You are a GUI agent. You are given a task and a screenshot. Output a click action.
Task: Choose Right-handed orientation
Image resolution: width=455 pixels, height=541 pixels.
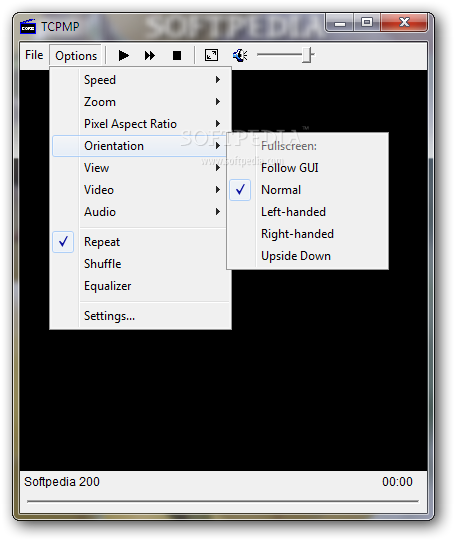click(x=308, y=234)
